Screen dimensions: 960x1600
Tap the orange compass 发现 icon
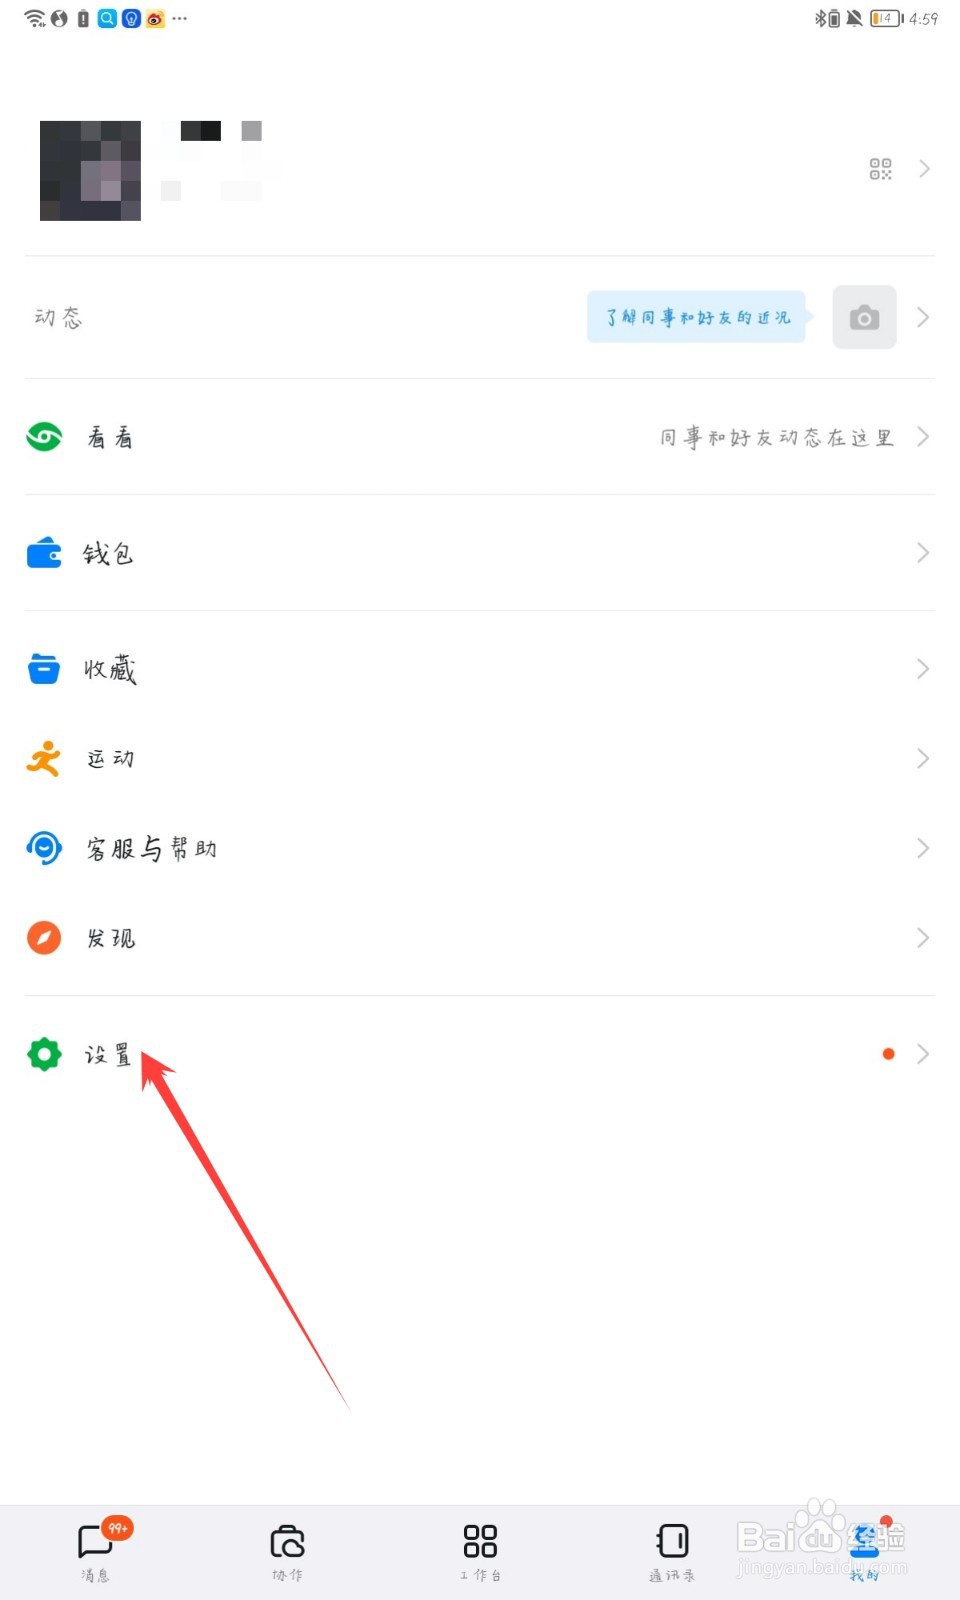tap(44, 938)
